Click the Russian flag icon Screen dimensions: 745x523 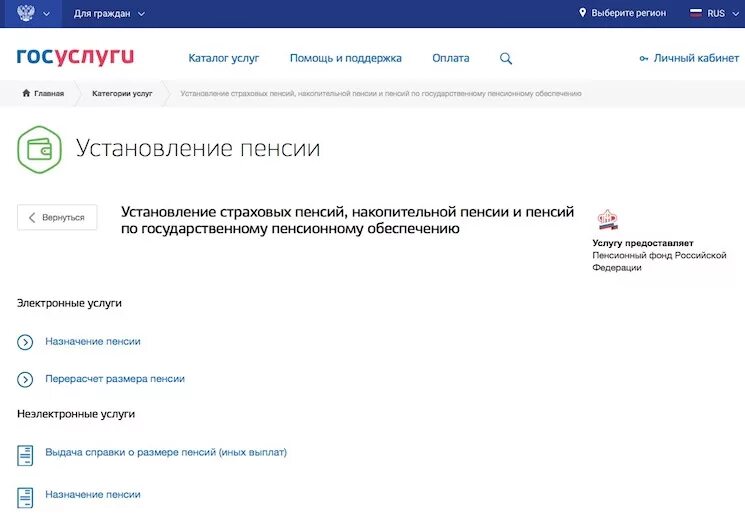(x=696, y=13)
